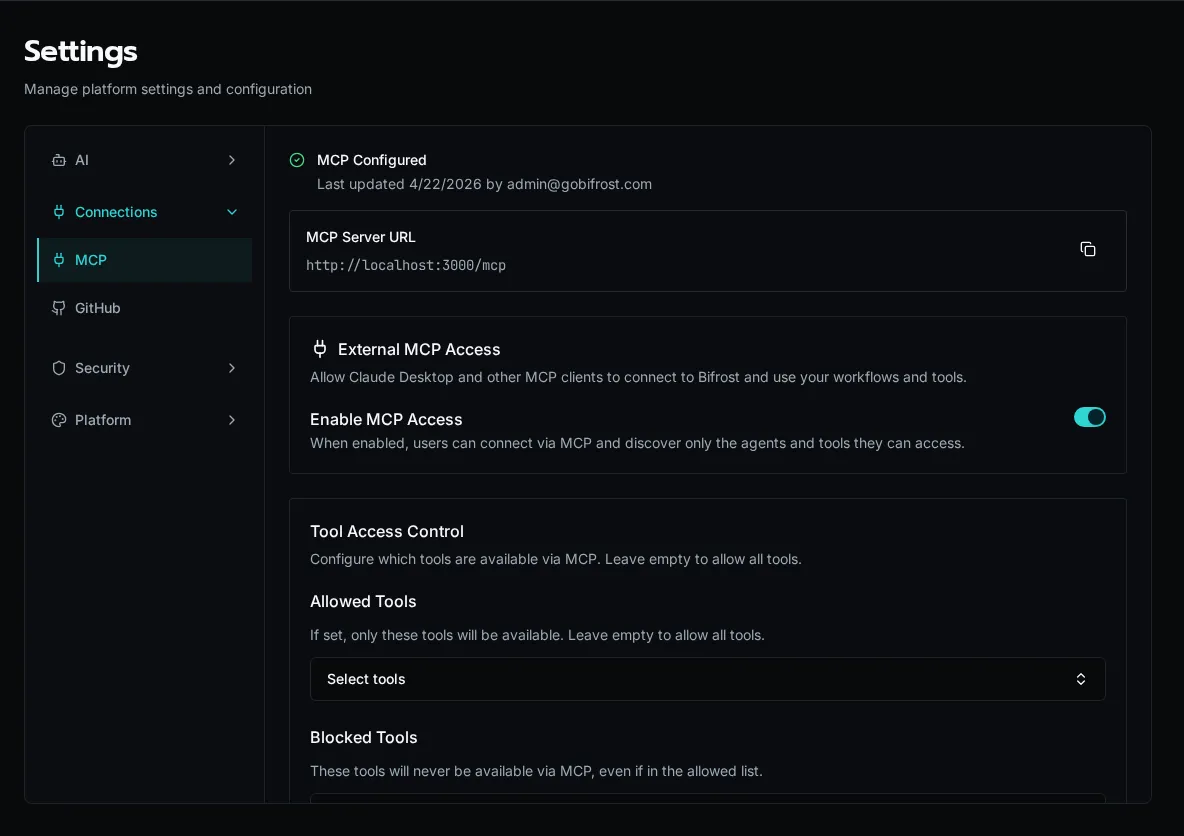Open the Platform settings section
The image size is (1184, 836).
point(144,420)
